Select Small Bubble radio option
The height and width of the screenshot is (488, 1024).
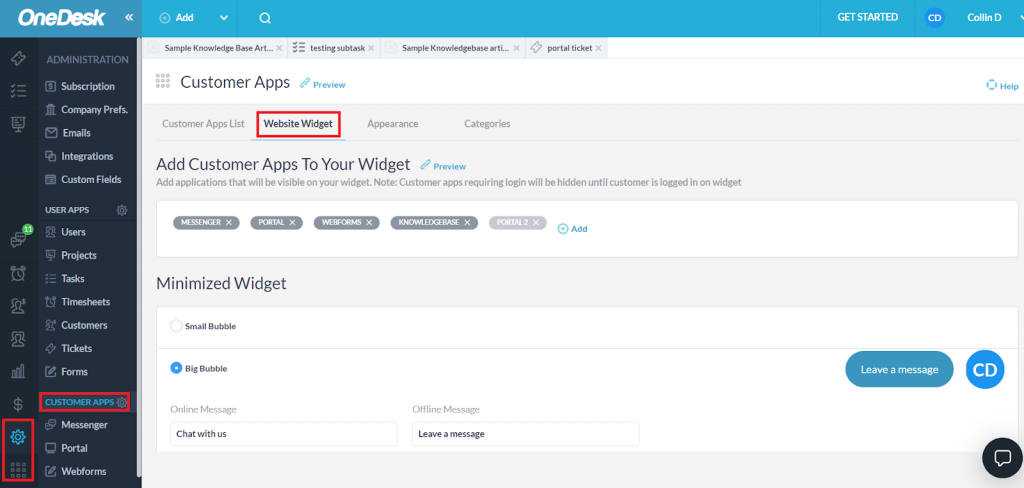pyautogui.click(x=176, y=325)
